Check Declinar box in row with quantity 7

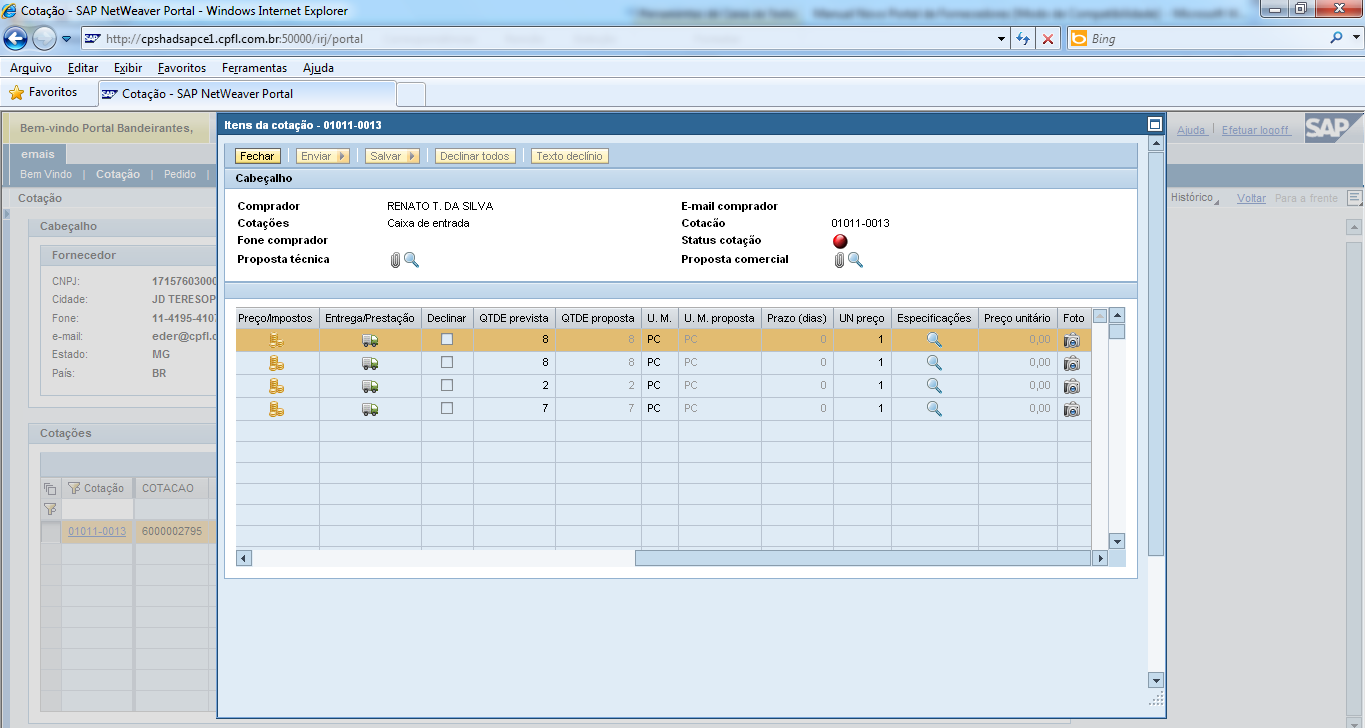[447, 408]
